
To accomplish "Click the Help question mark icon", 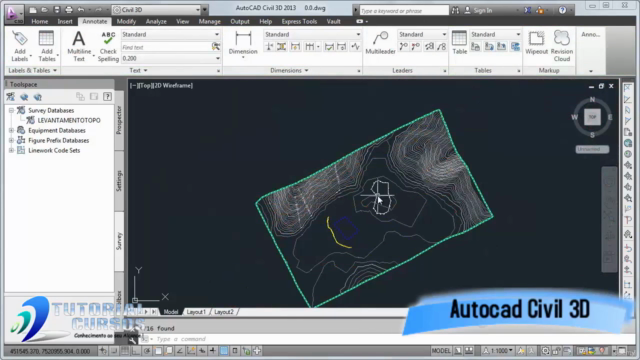I will pyautogui.click(x=562, y=11).
